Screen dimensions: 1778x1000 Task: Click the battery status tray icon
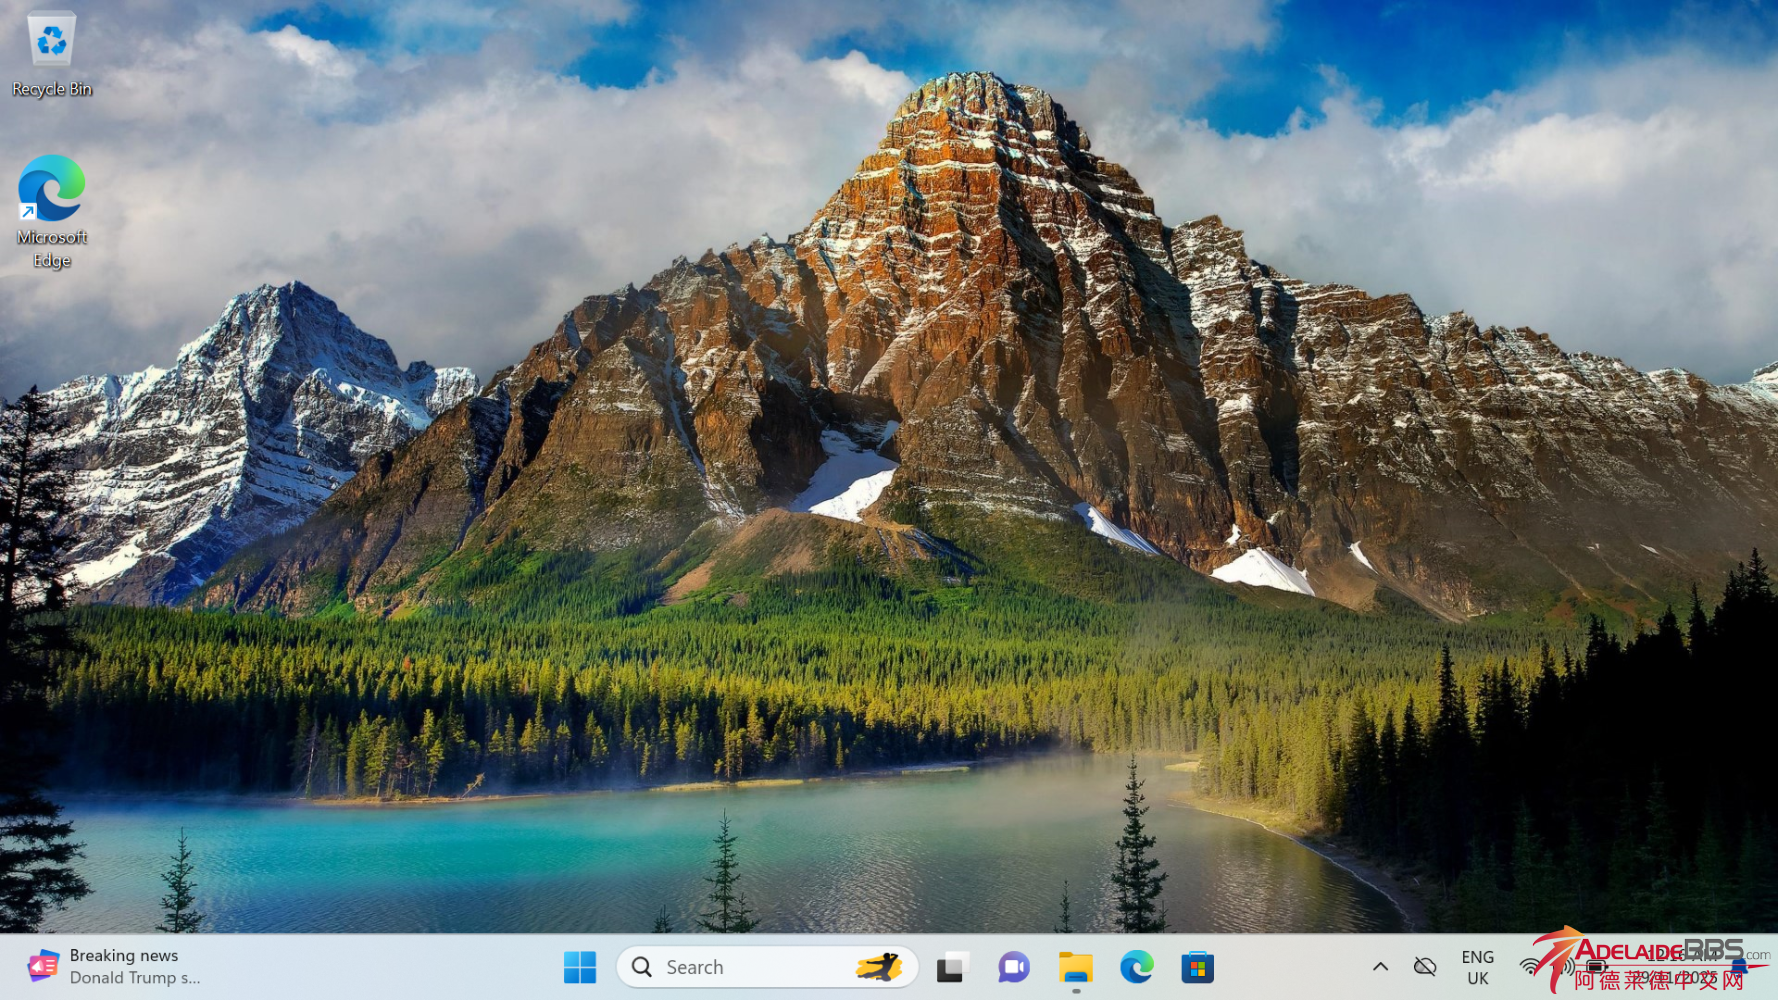pyautogui.click(x=1597, y=967)
